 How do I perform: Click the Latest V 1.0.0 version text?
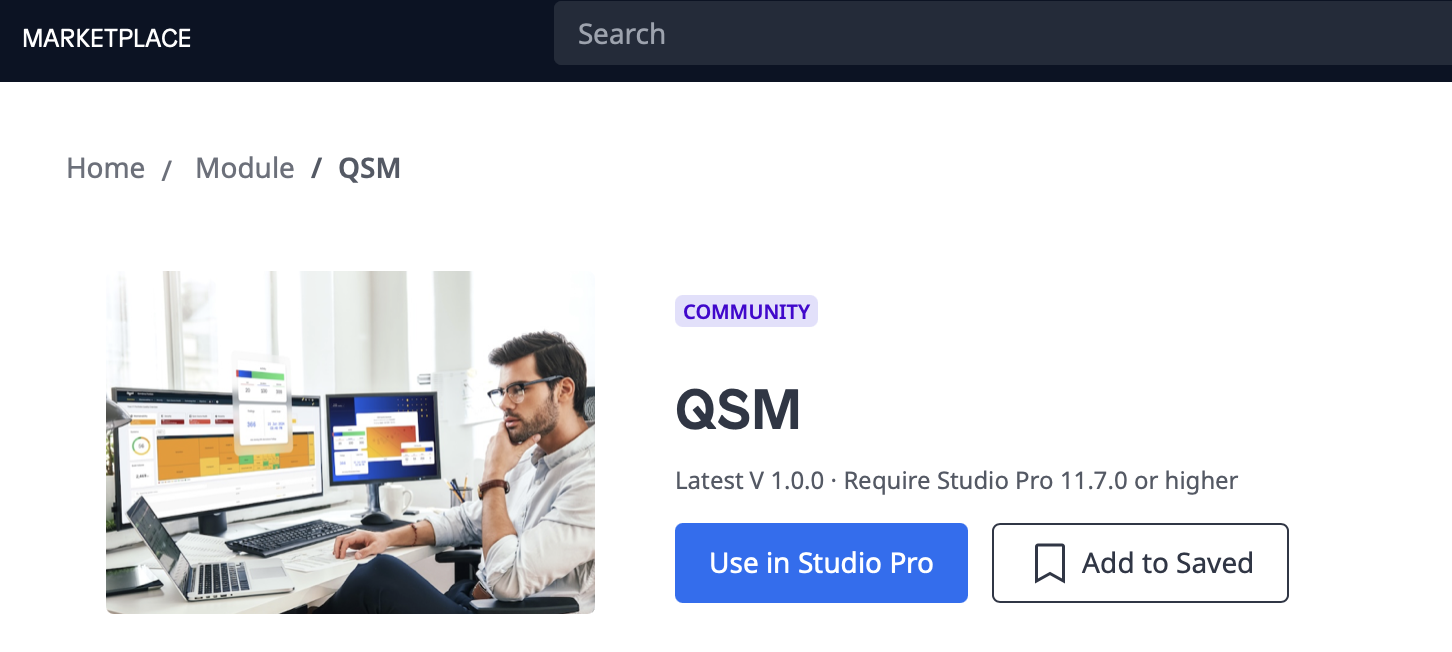tap(749, 481)
